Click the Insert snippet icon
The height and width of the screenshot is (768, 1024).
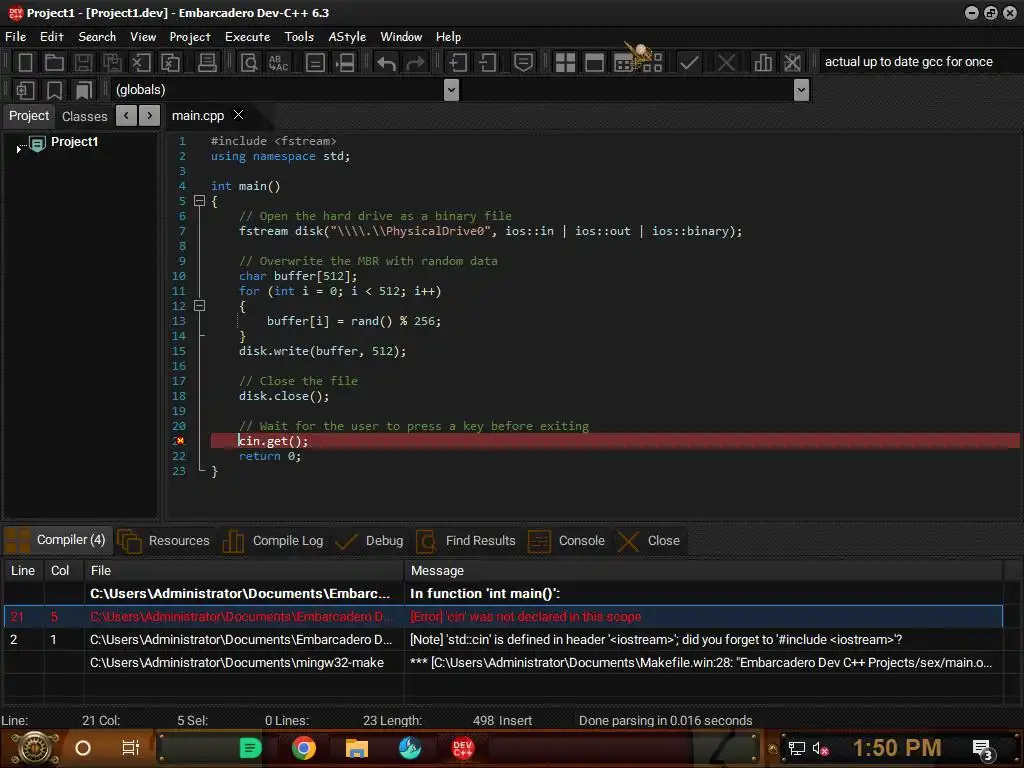point(25,90)
